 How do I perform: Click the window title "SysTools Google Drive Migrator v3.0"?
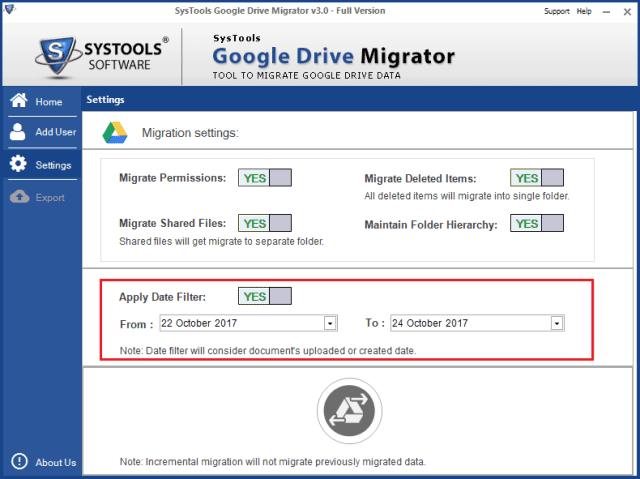[x=251, y=11]
